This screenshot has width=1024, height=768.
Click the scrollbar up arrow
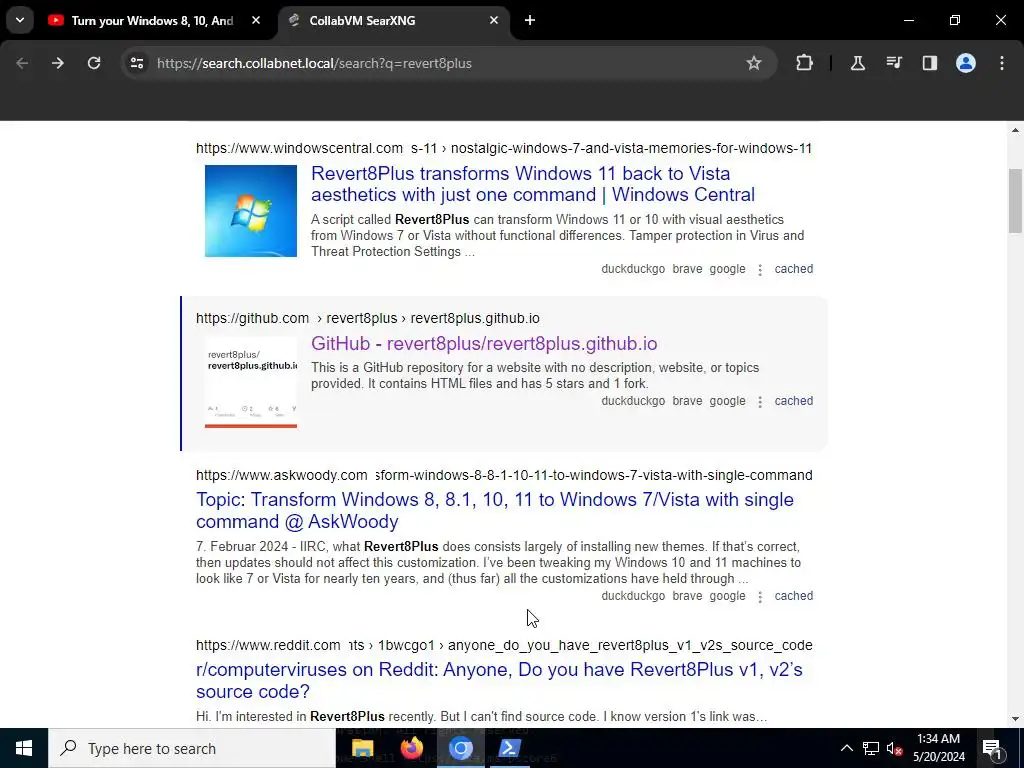1015,130
